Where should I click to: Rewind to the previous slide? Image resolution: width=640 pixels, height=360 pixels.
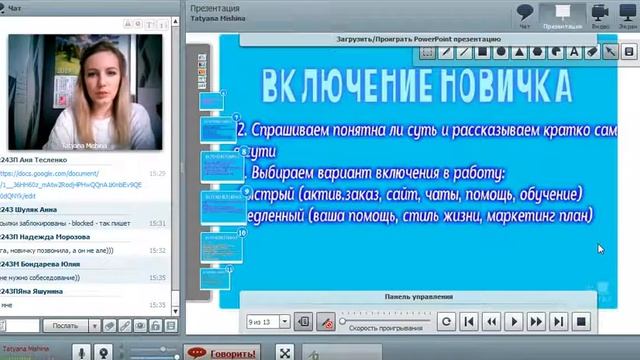point(491,322)
